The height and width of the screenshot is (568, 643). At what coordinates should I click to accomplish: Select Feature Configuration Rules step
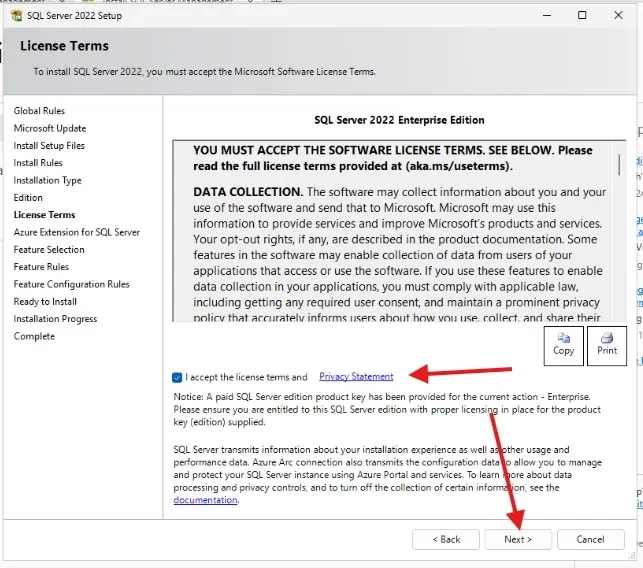coord(71,284)
